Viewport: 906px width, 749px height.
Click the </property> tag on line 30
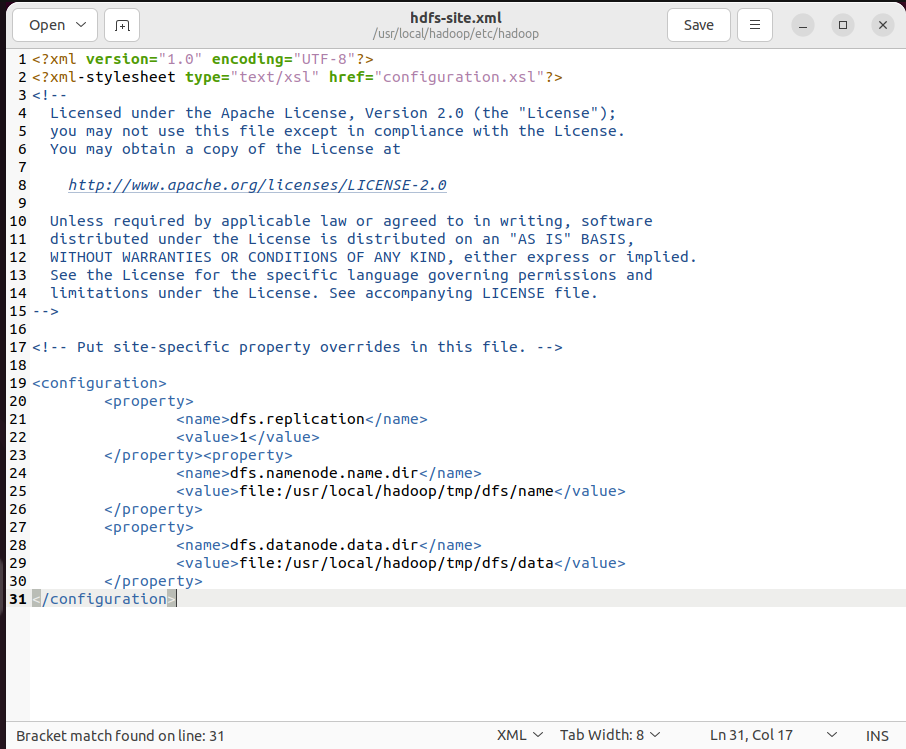point(153,581)
